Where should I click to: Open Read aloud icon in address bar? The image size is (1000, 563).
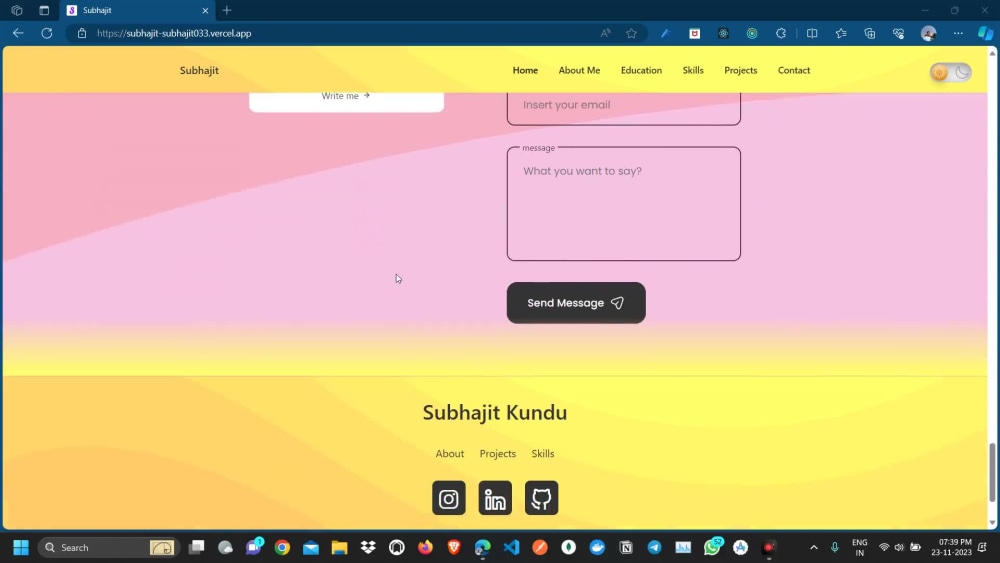tap(605, 33)
